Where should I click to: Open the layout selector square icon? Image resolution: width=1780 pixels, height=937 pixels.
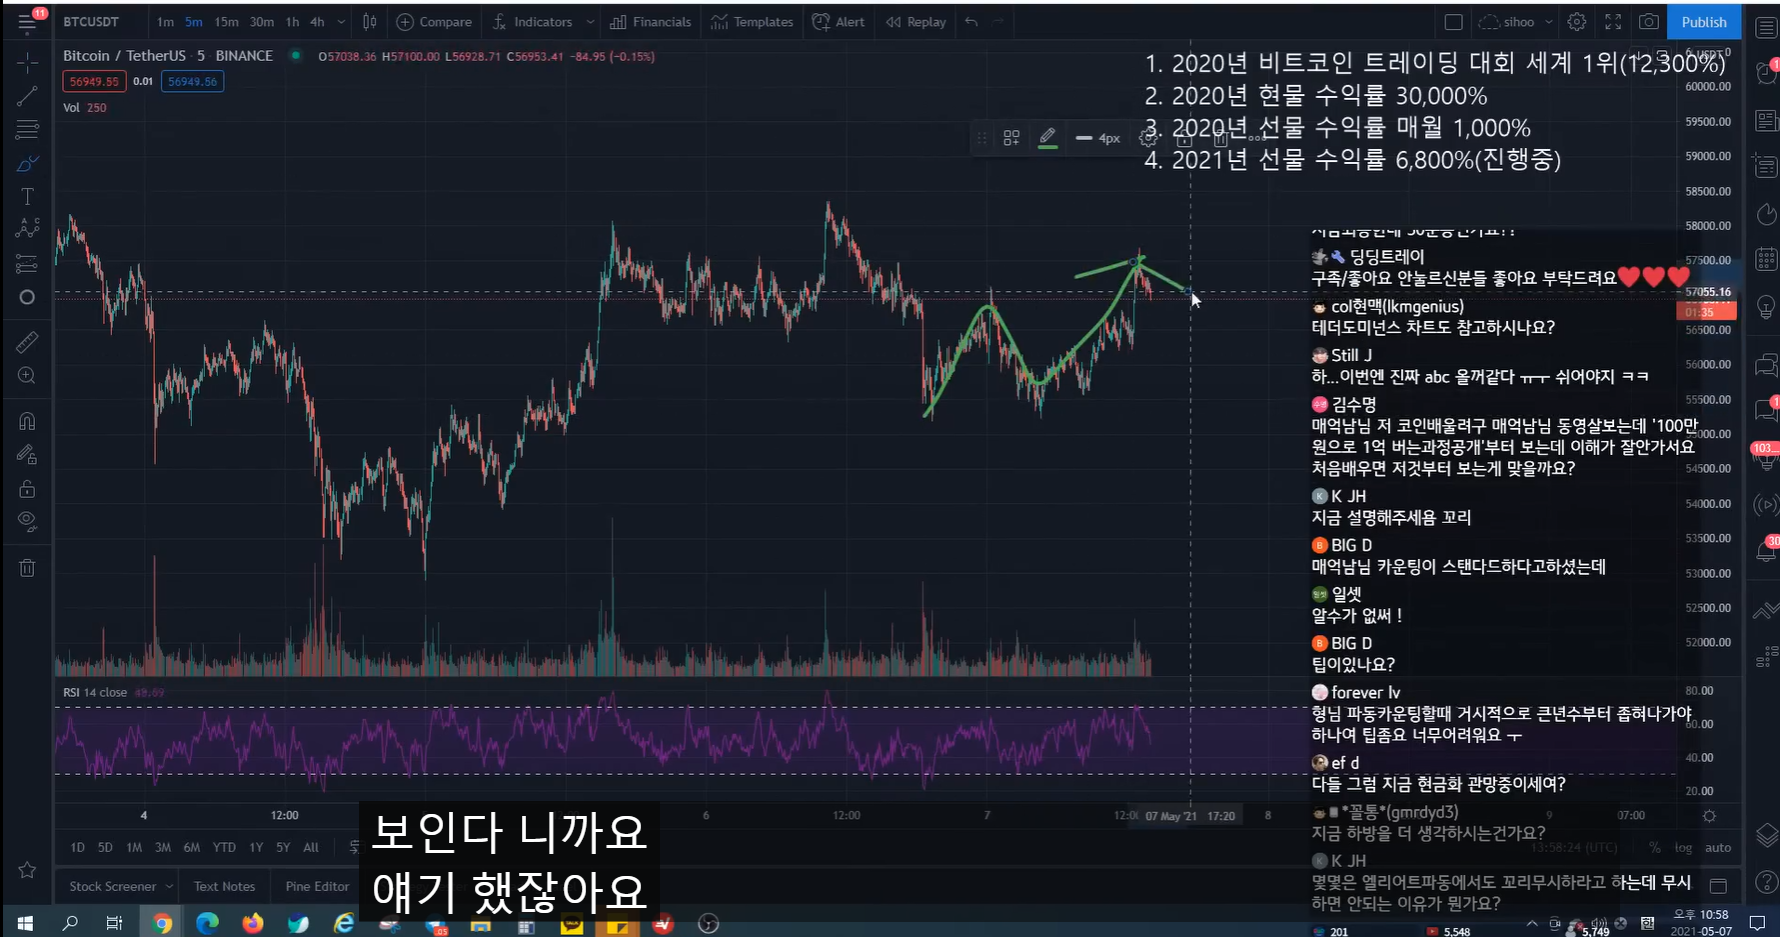click(1454, 22)
